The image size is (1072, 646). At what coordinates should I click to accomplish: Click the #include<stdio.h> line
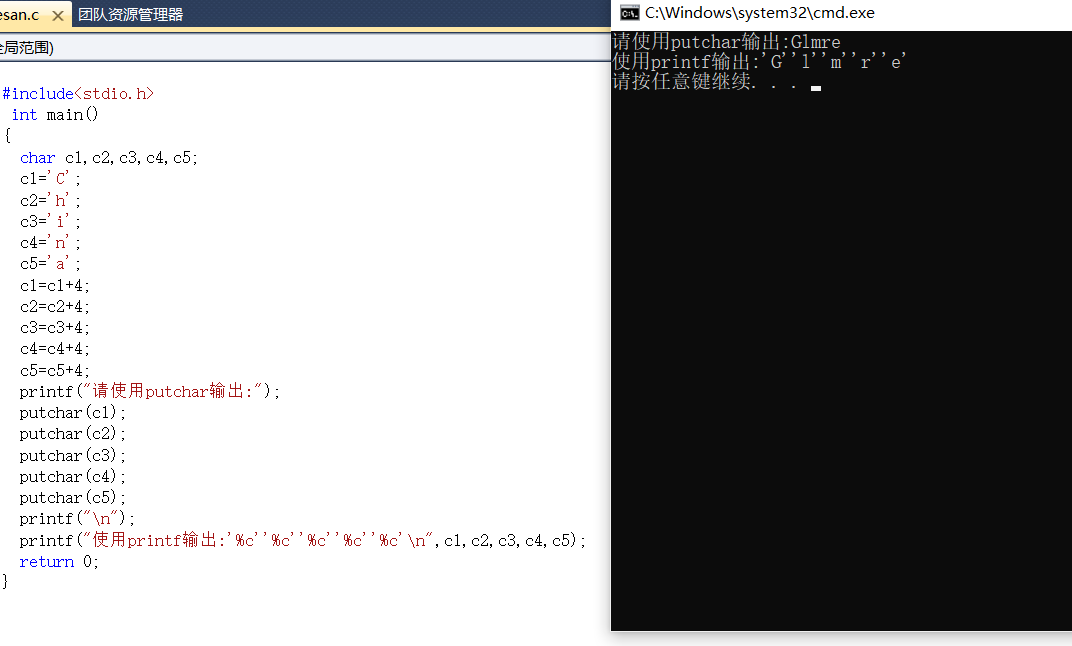pos(78,94)
